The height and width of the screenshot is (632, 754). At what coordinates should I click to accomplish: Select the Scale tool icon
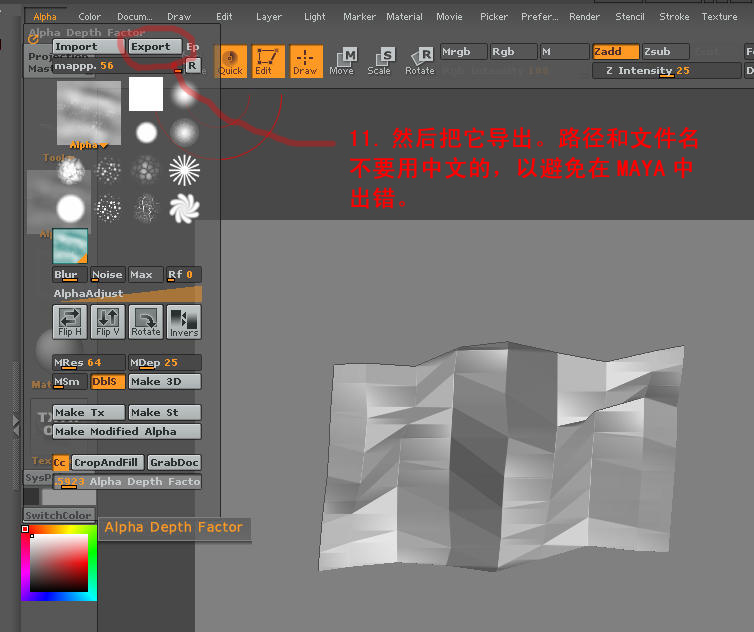(x=379, y=62)
